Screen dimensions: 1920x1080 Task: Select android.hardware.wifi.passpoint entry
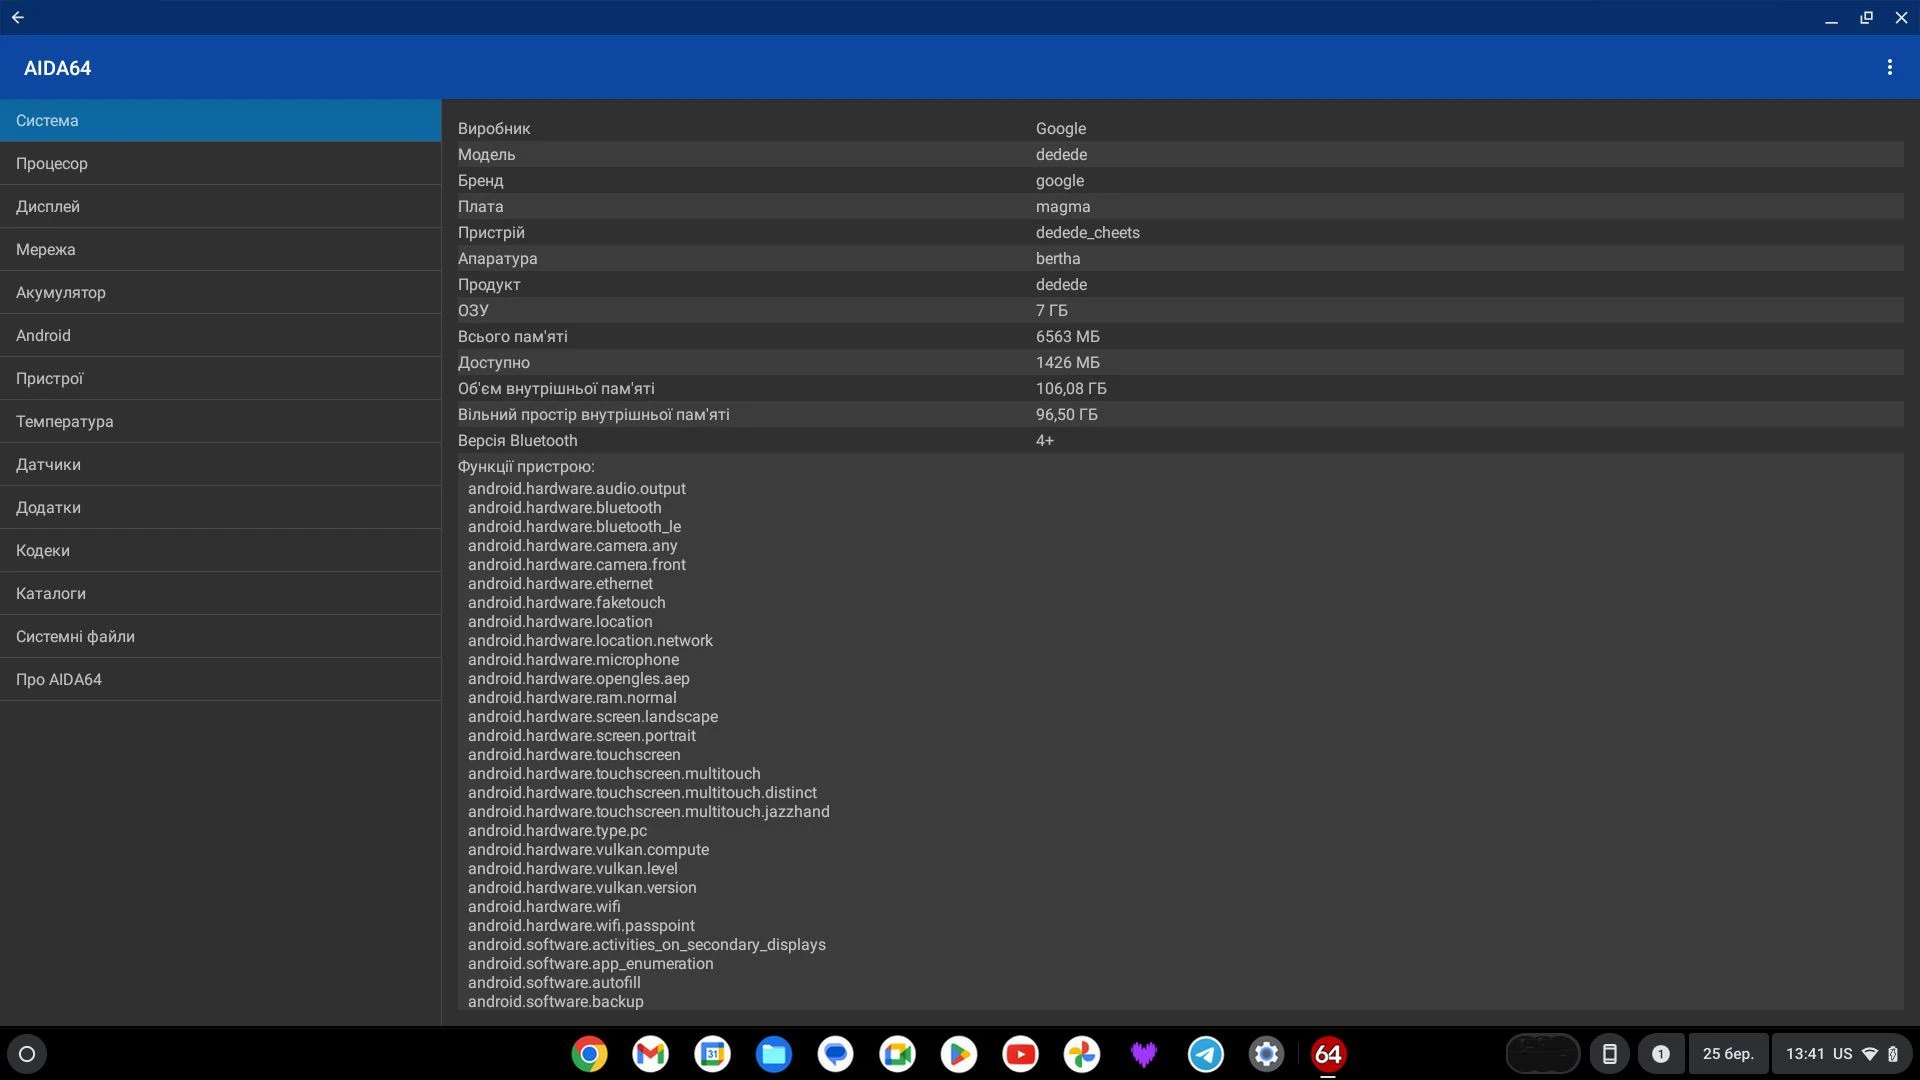(581, 925)
